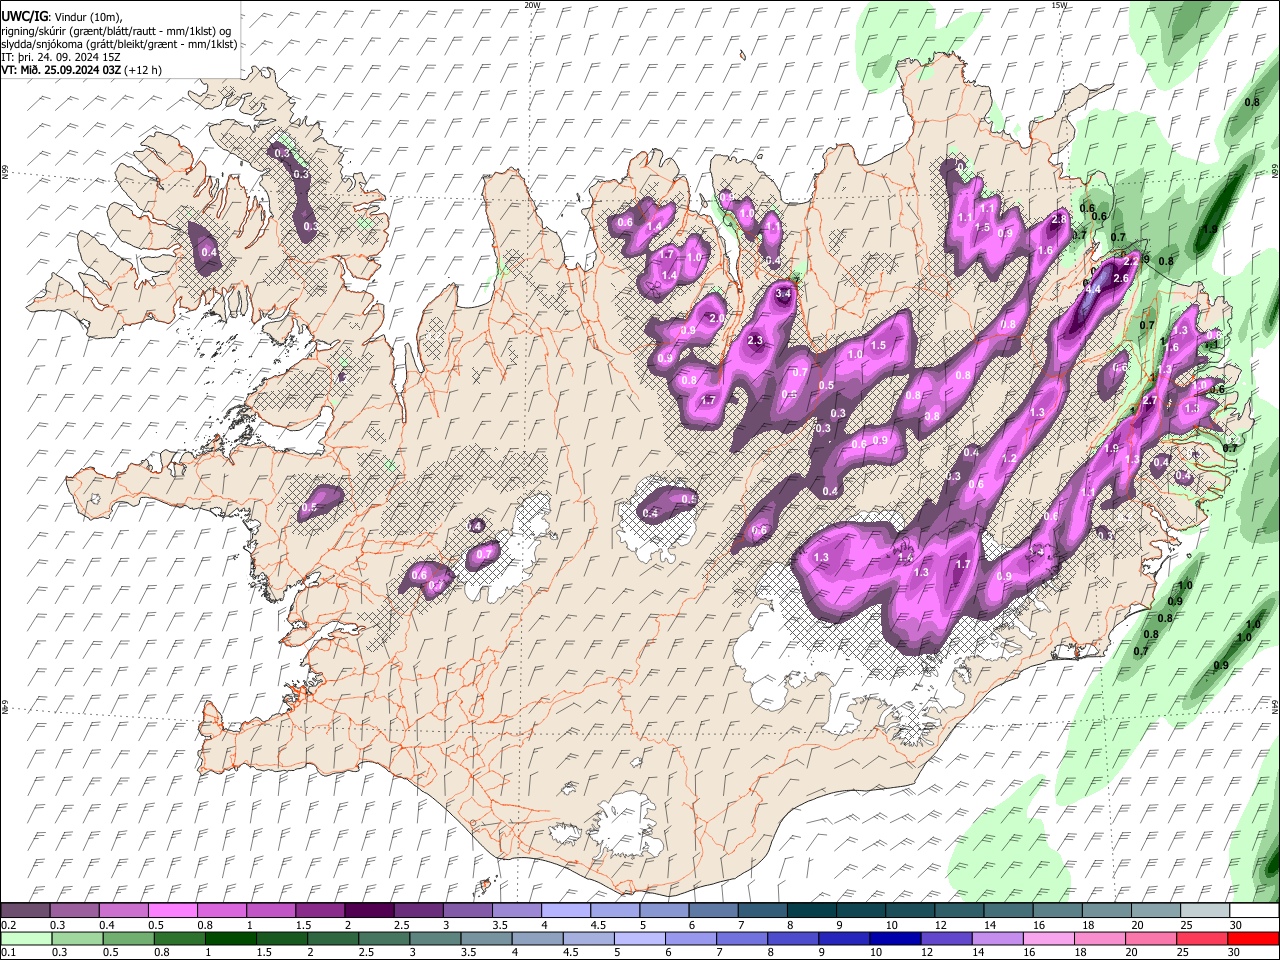1280x960 pixels.
Task: Select the 'VT: Mið. 25.09.2024 03Z (+12 h)' line
Action: pos(82,70)
